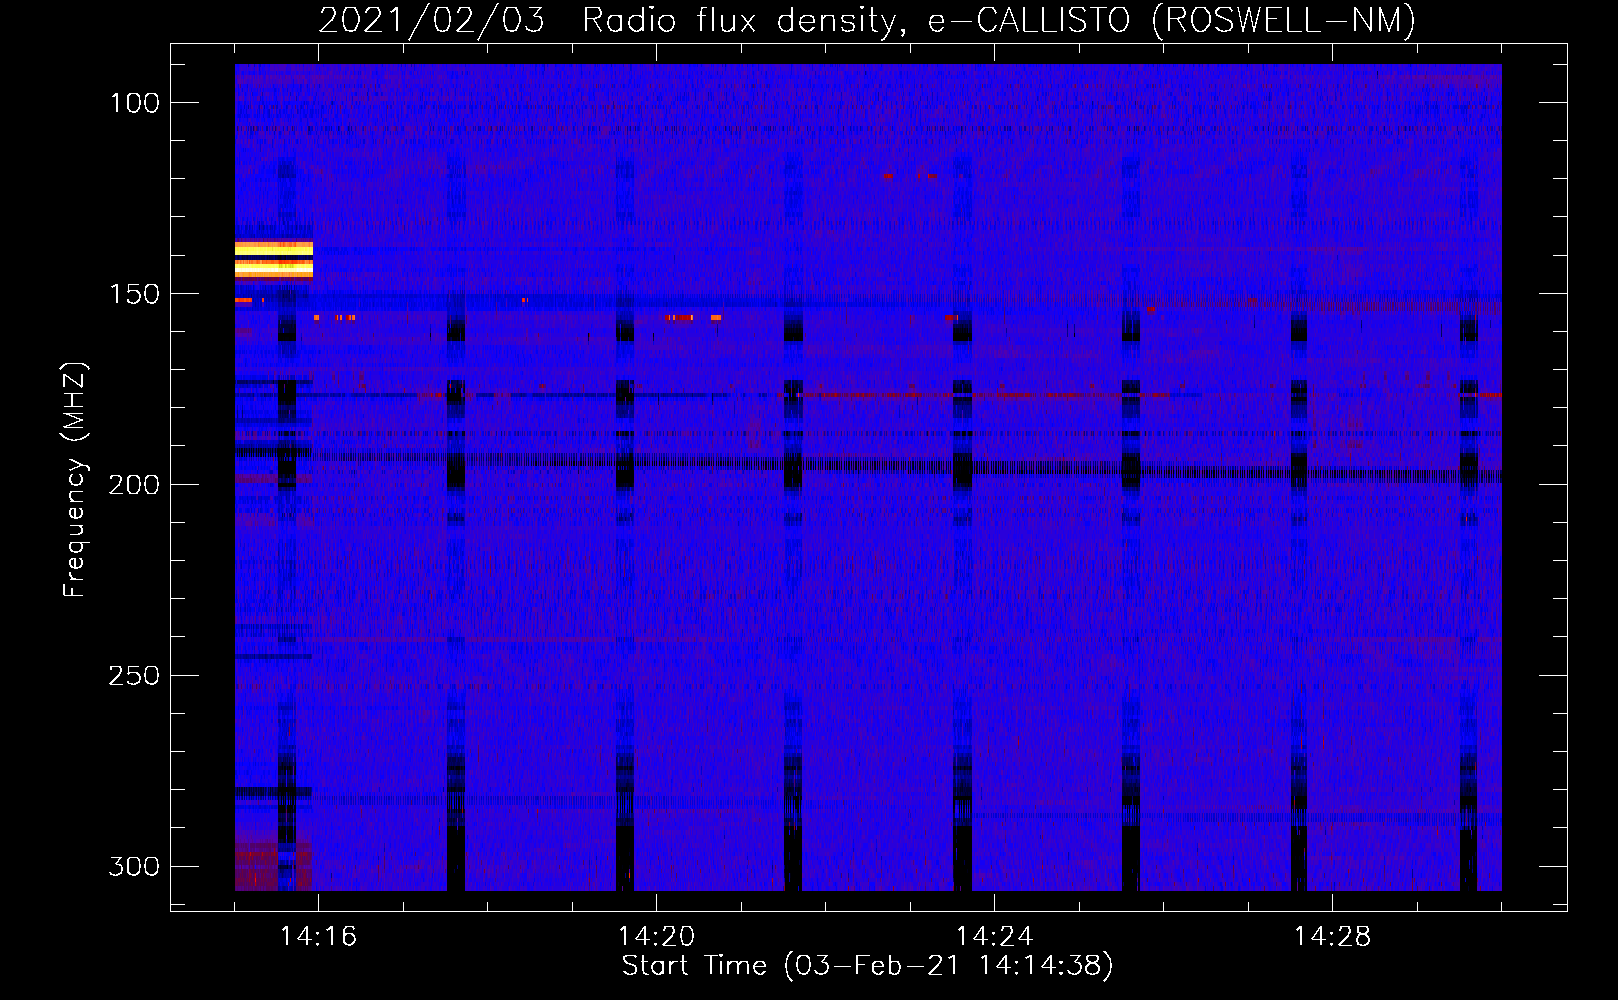Click the '14:28' time tick label
This screenshot has width=1618, height=1000.
(1332, 937)
